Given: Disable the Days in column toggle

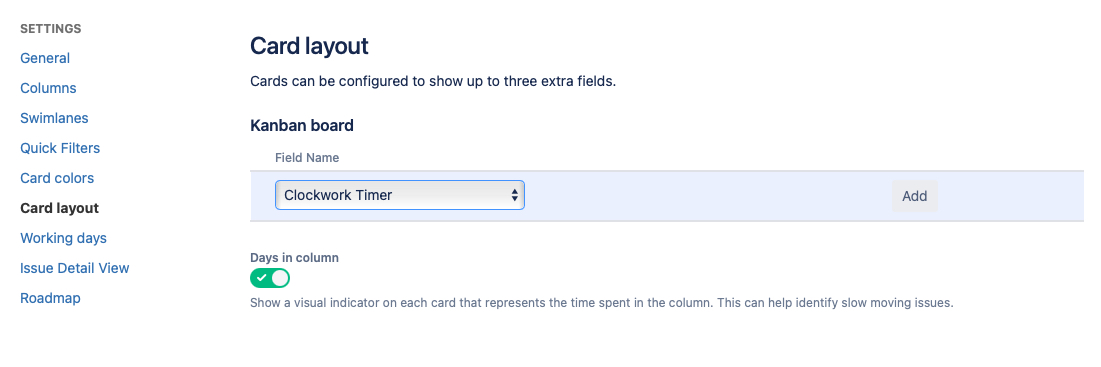Looking at the screenshot, I should [x=270, y=279].
